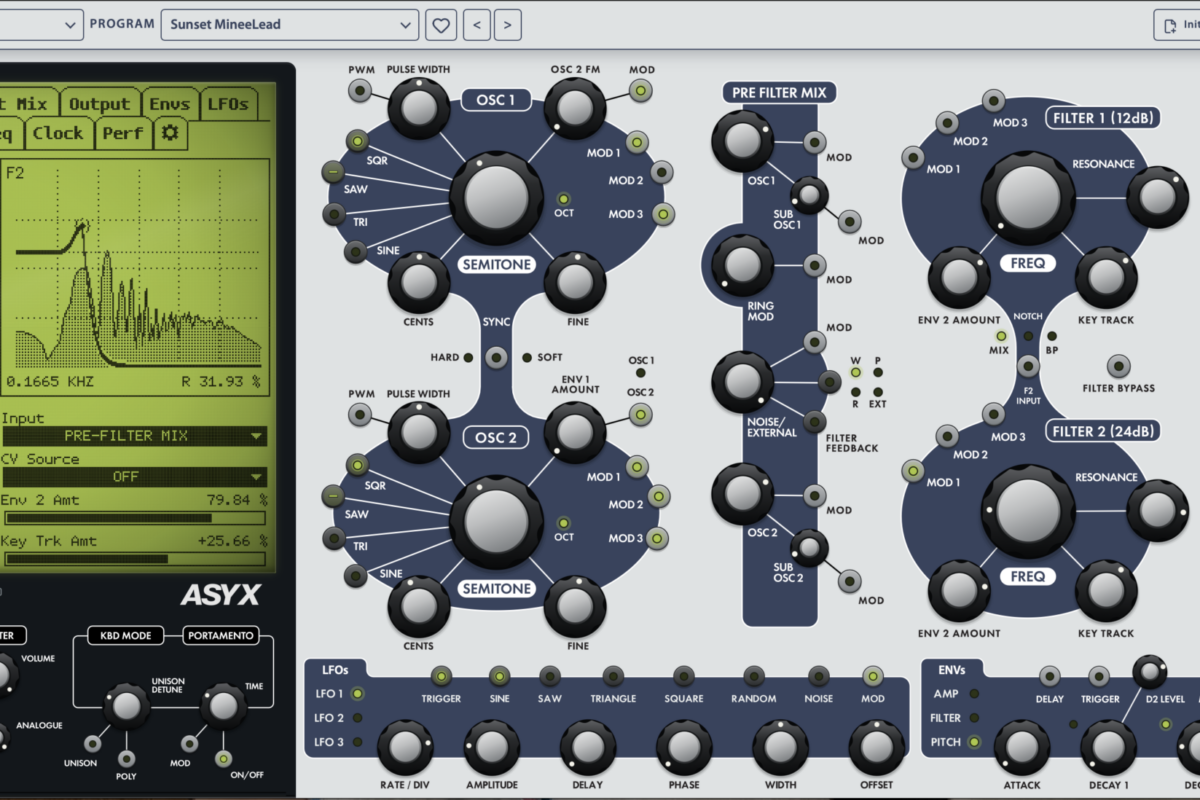
Task: Click the UNISON DETUNE knob
Action: click(125, 706)
